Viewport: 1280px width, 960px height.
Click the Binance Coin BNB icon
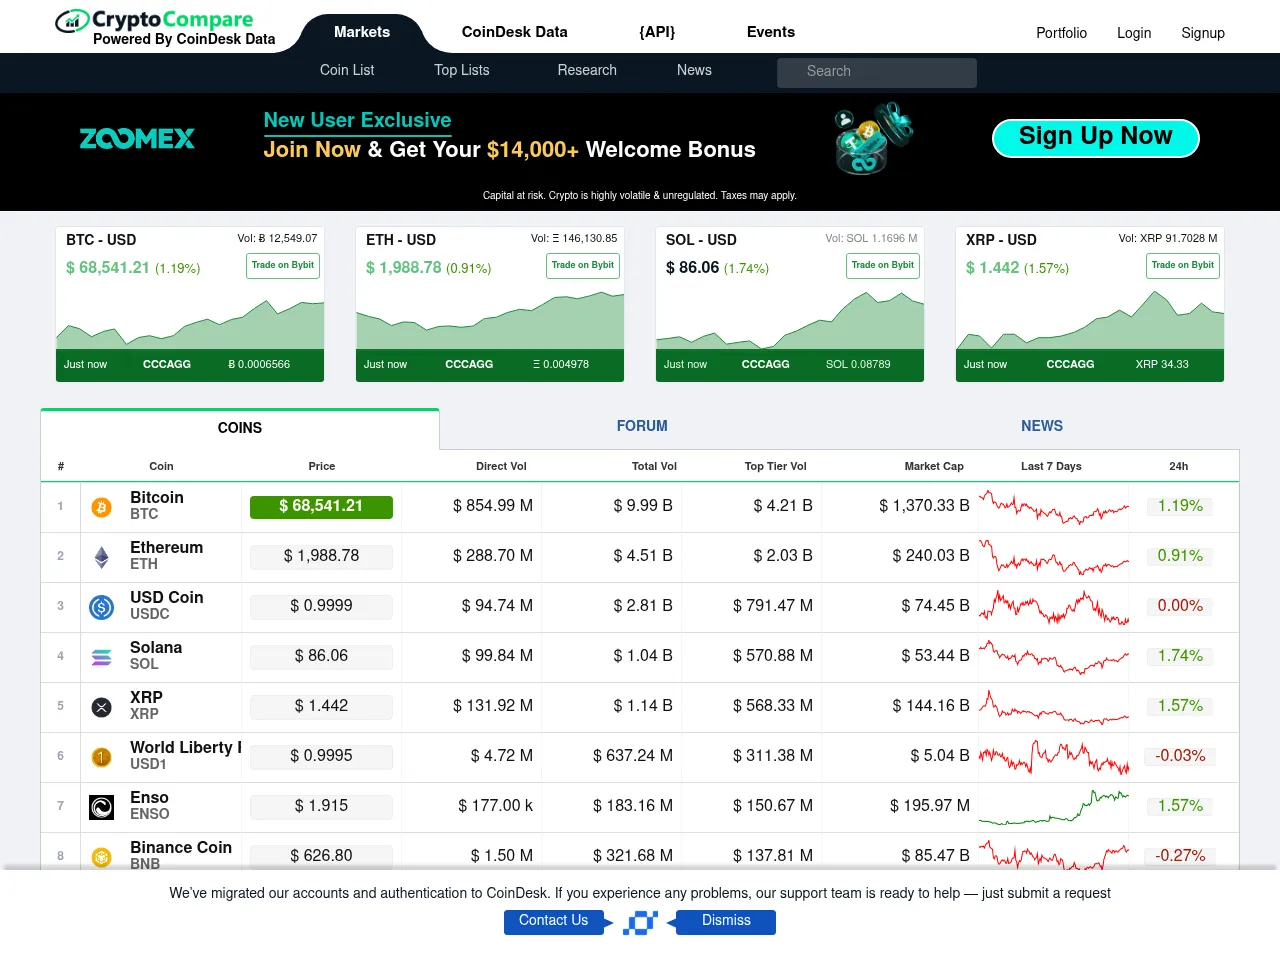(101, 857)
